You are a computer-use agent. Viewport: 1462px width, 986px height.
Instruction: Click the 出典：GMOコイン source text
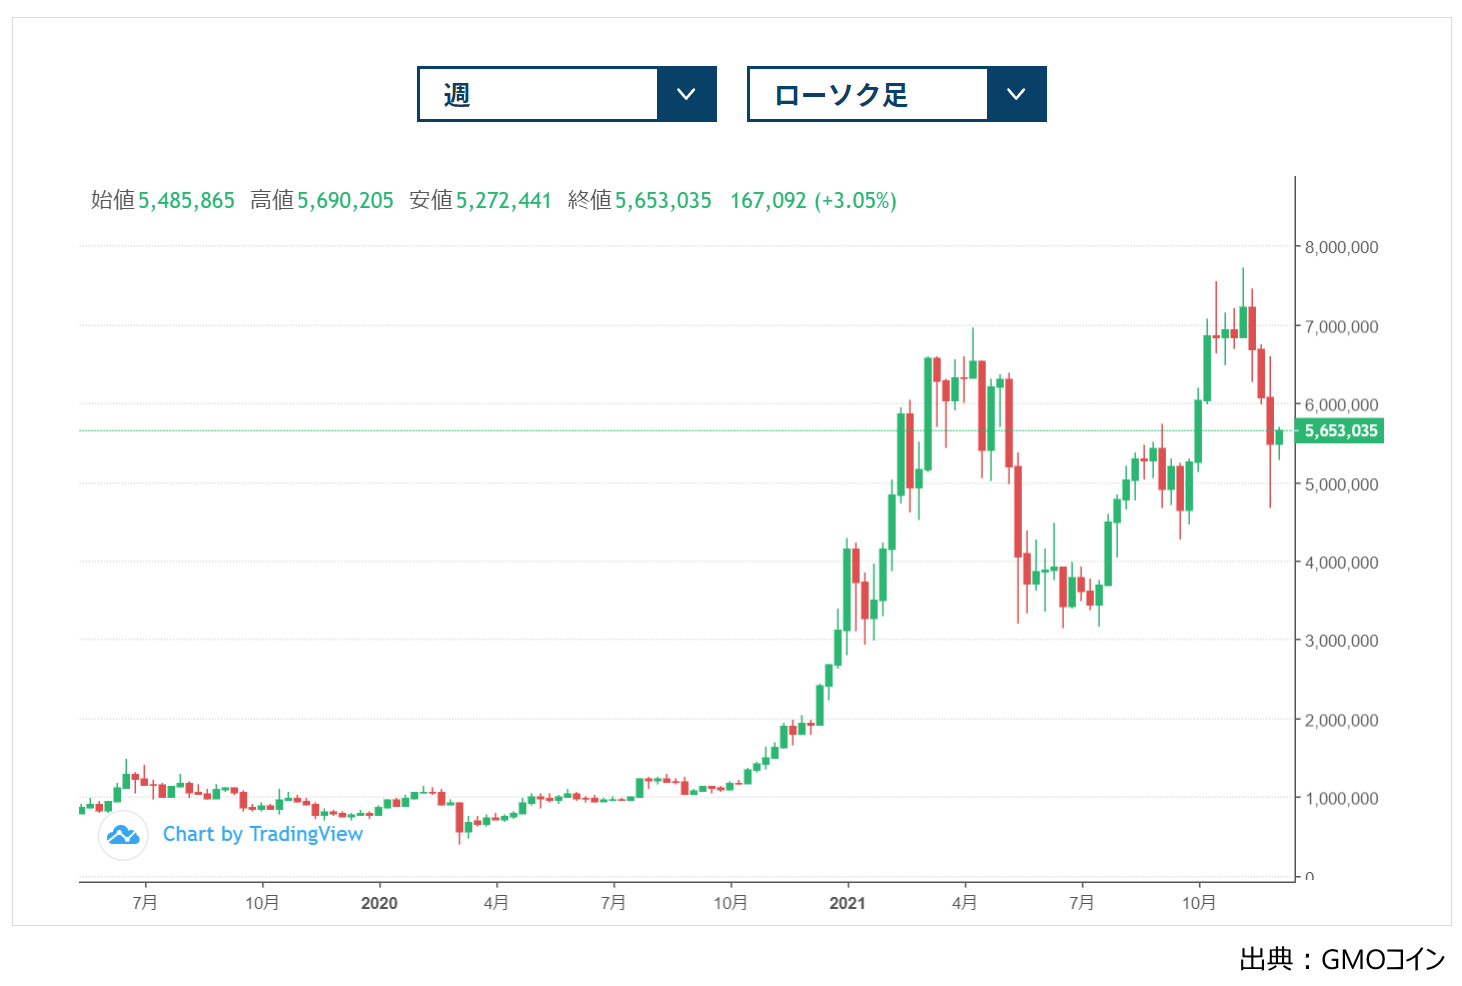(x=1340, y=960)
